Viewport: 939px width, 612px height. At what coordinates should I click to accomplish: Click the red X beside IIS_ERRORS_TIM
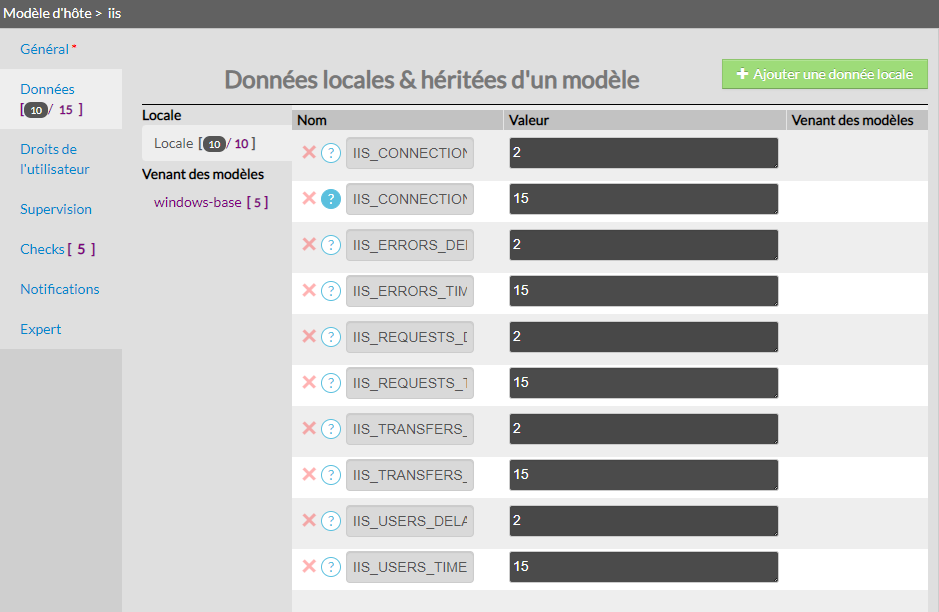click(309, 290)
